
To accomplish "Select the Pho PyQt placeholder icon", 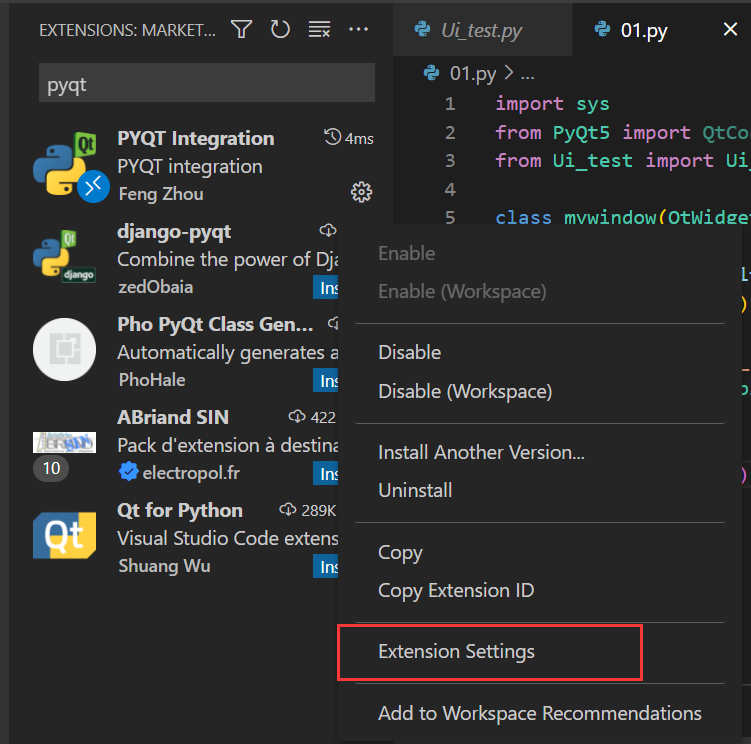I will [x=65, y=349].
